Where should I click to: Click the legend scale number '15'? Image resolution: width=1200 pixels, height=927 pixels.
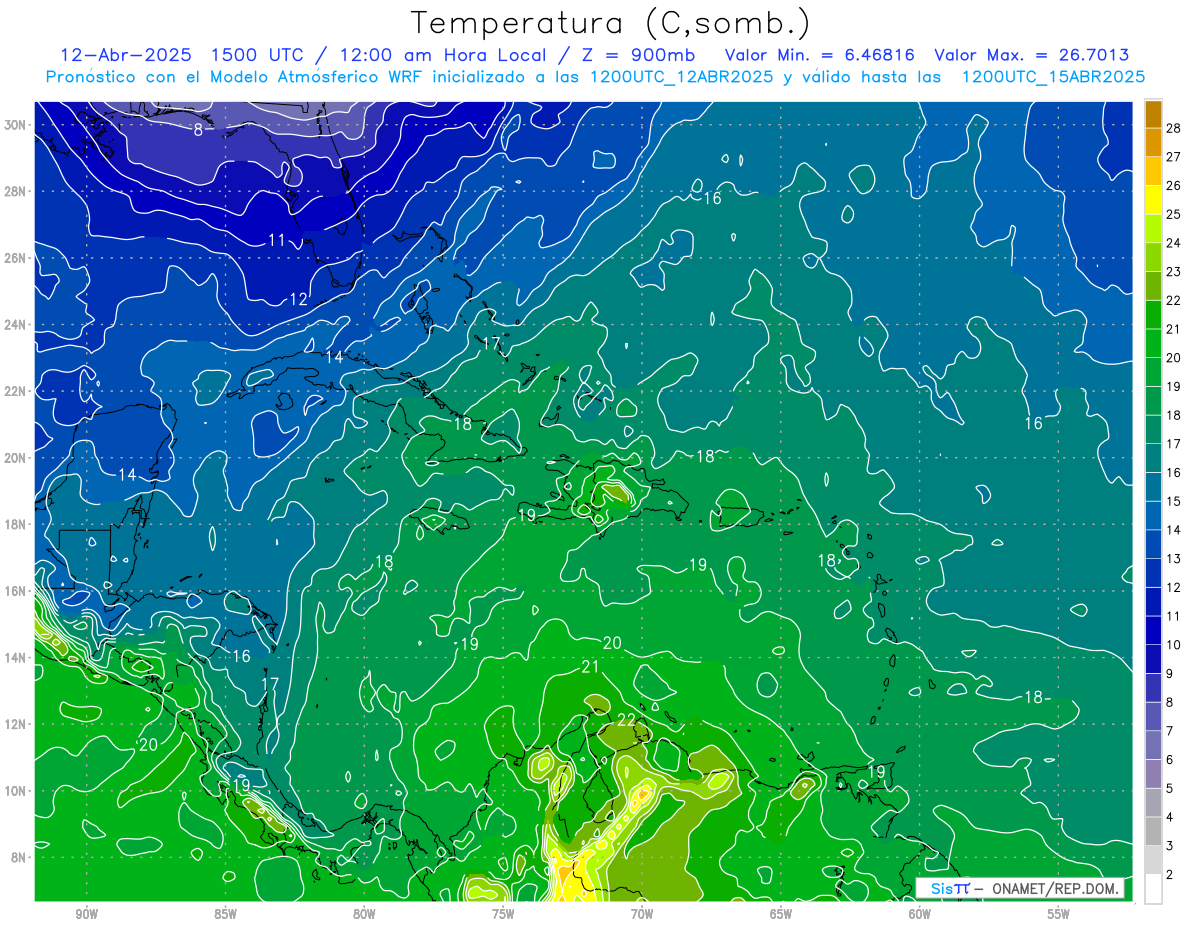click(1174, 501)
